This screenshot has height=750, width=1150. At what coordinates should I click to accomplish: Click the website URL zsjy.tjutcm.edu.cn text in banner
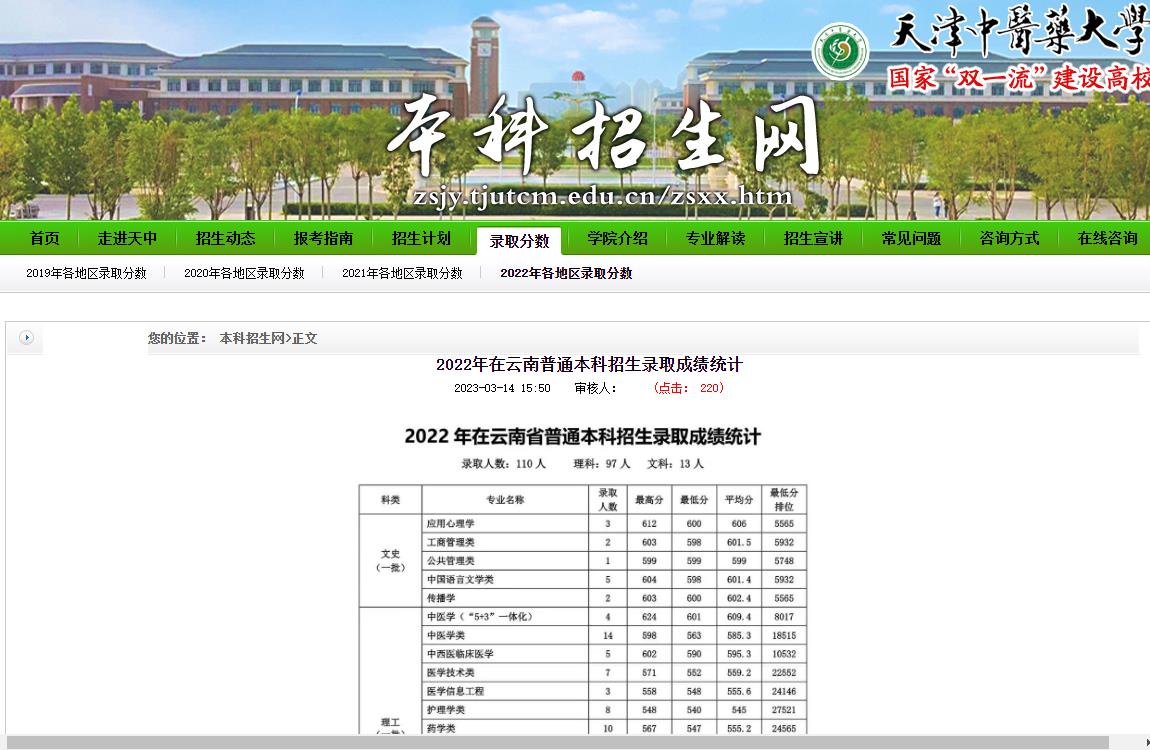(x=603, y=196)
